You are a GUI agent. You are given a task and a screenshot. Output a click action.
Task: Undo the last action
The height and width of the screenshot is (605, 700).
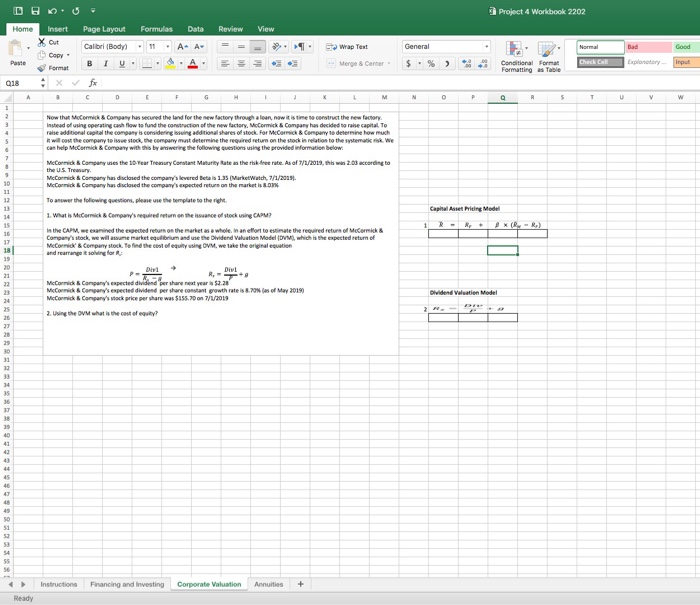tap(51, 11)
